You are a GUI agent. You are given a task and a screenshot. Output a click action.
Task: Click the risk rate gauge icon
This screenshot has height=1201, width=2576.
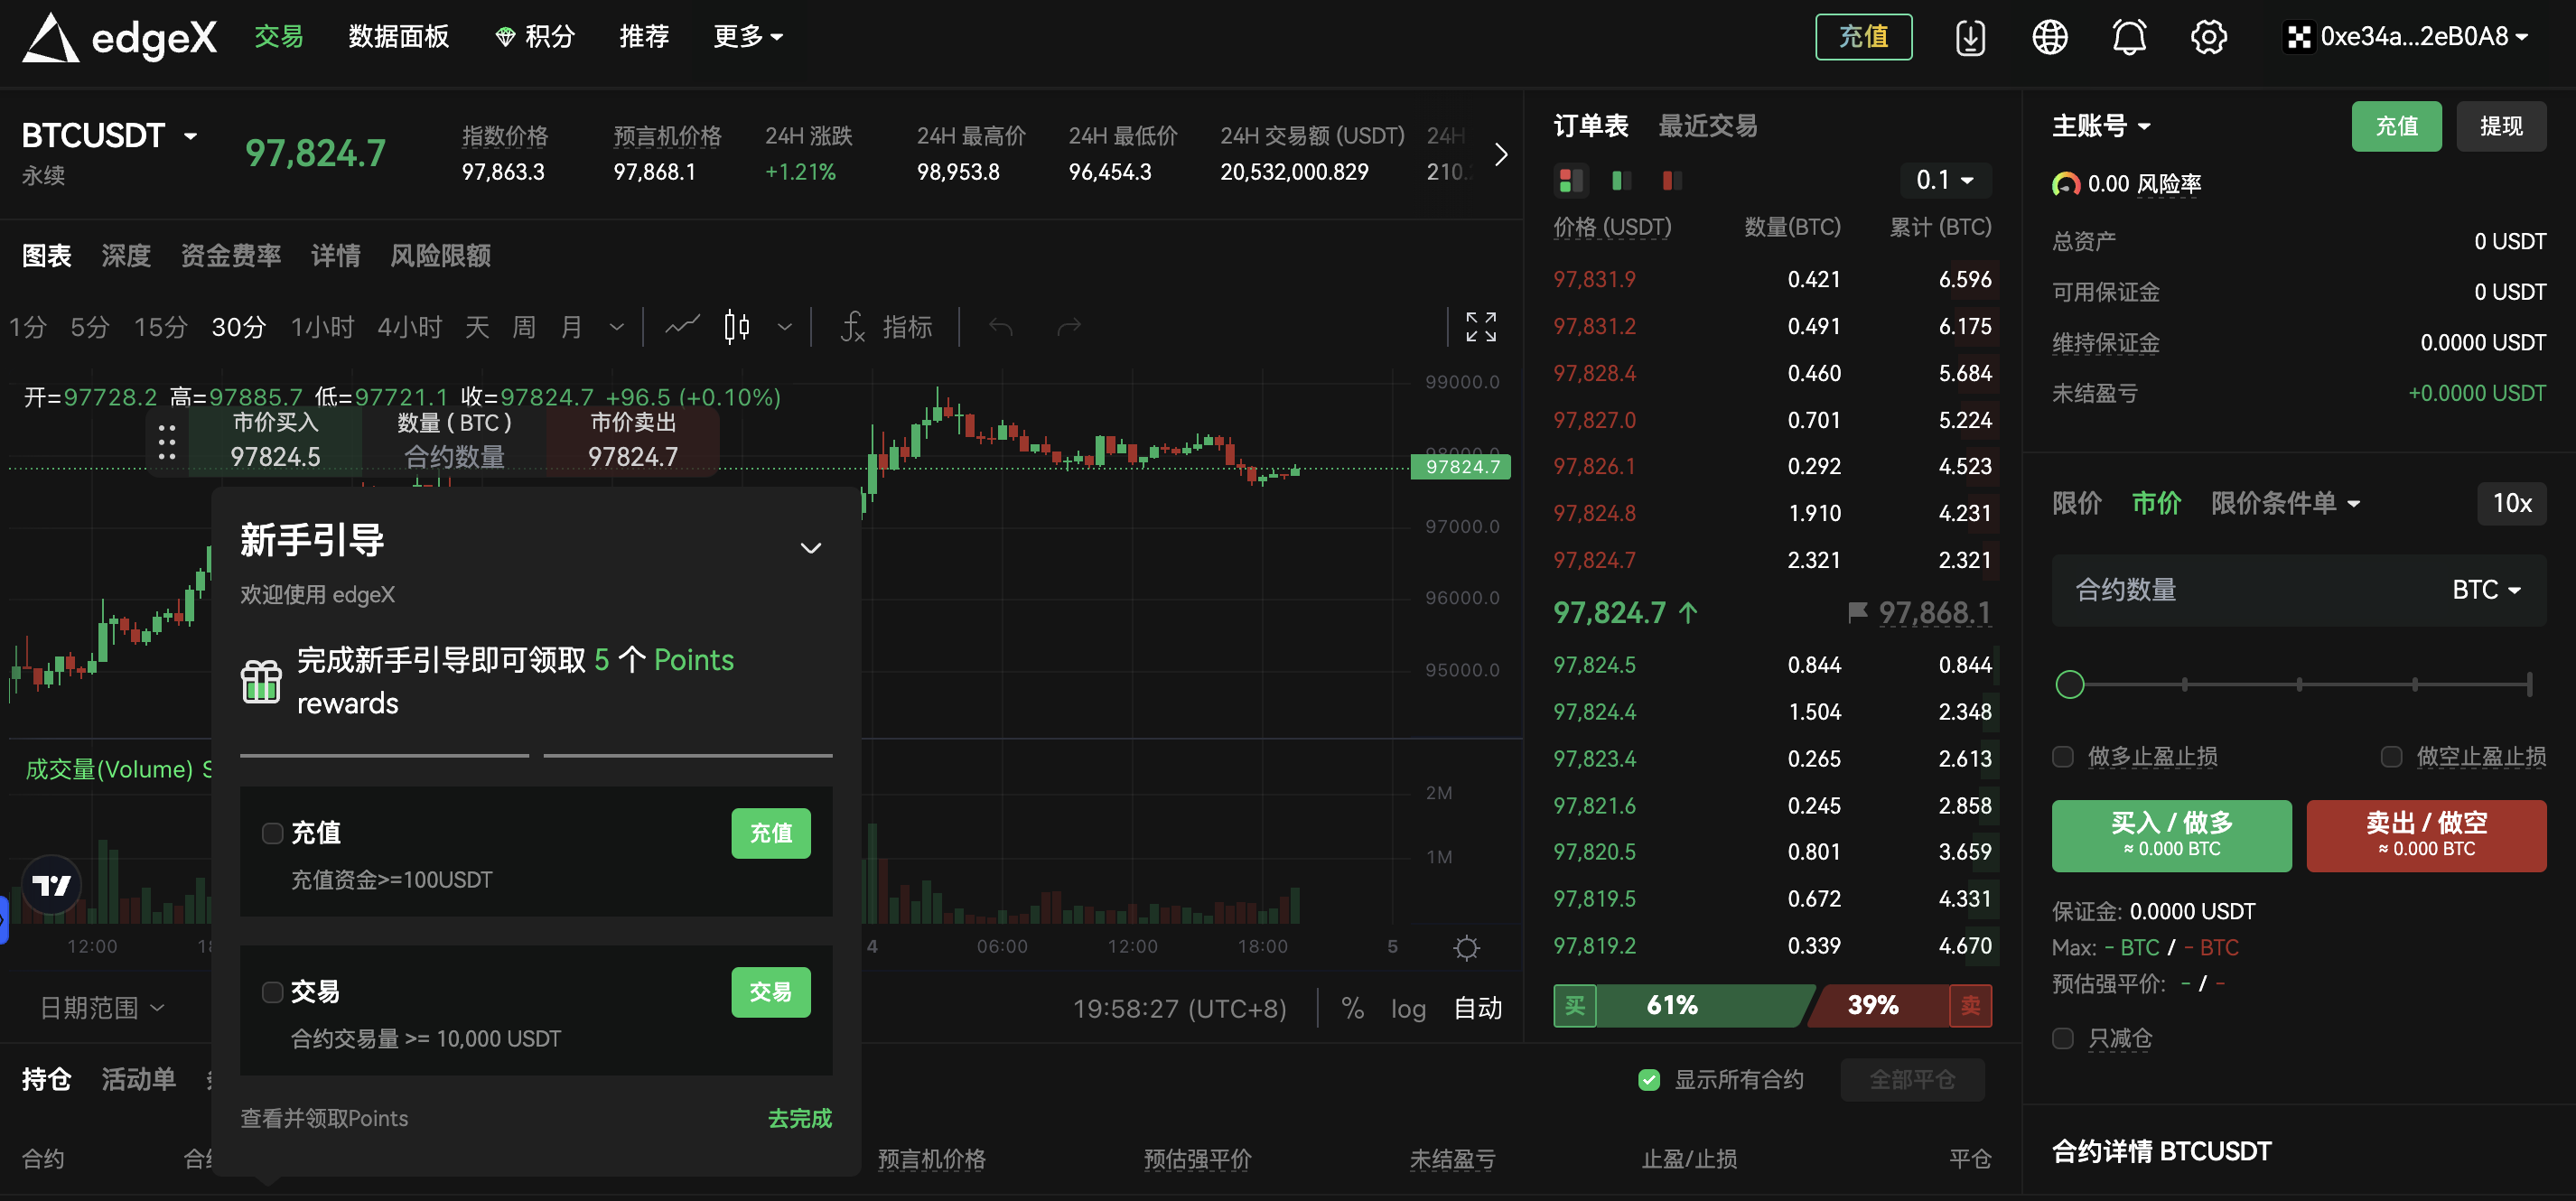2066,184
